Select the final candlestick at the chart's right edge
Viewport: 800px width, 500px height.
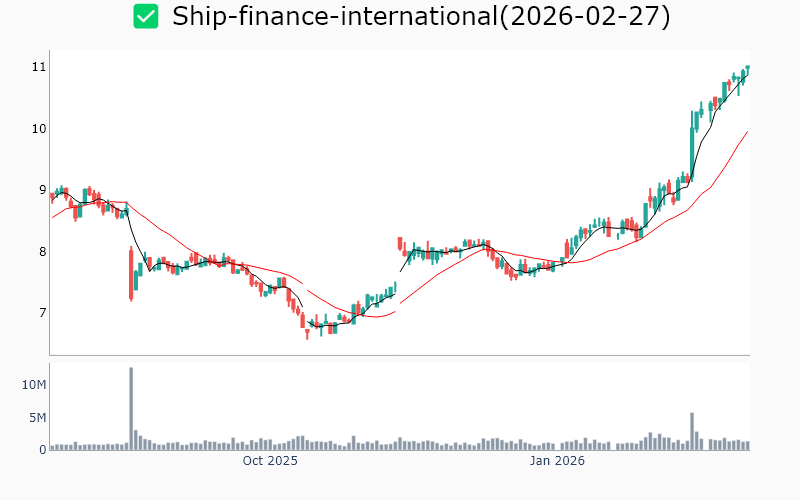(x=747, y=69)
